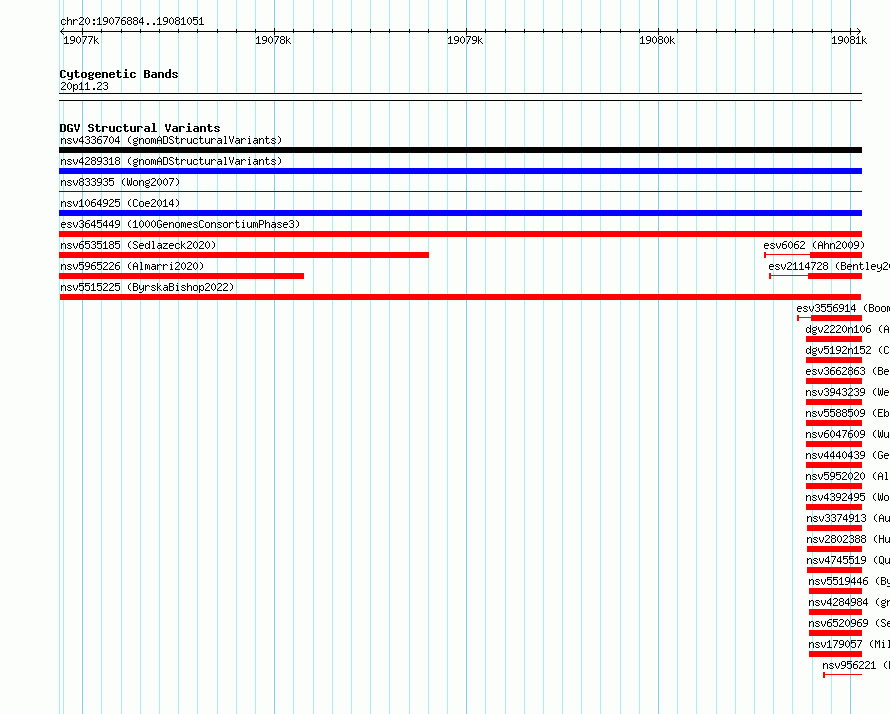Image resolution: width=890 pixels, height=714 pixels.
Task: Select the nsv4745519 variant label
Action: [848, 560]
